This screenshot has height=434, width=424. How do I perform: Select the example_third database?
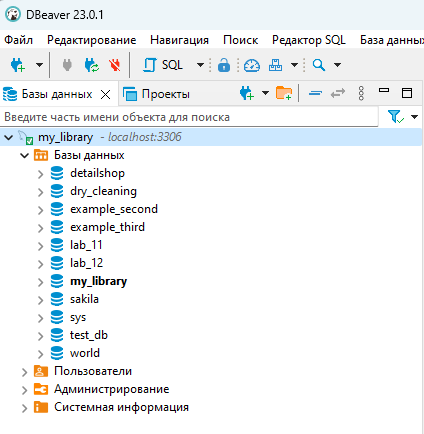(107, 227)
